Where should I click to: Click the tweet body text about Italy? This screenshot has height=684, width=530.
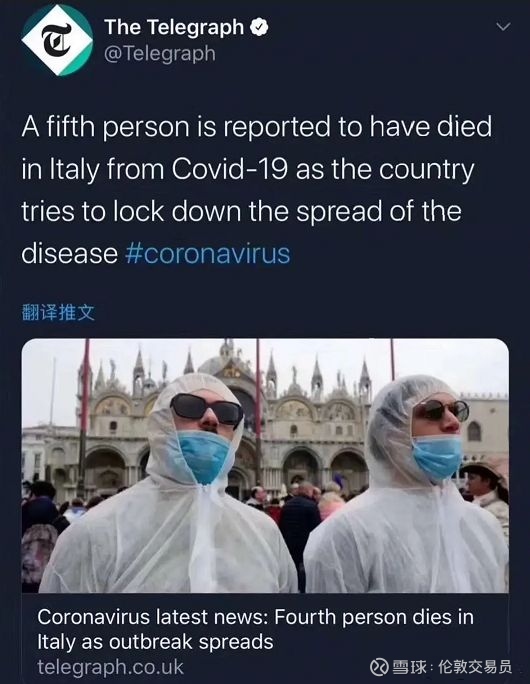coord(256,189)
